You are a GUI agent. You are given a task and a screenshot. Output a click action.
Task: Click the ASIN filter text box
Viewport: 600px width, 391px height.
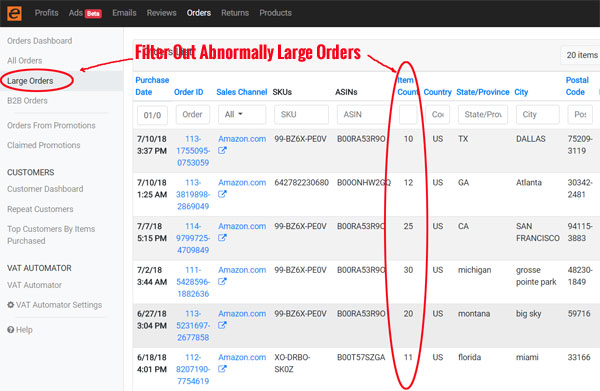363,114
